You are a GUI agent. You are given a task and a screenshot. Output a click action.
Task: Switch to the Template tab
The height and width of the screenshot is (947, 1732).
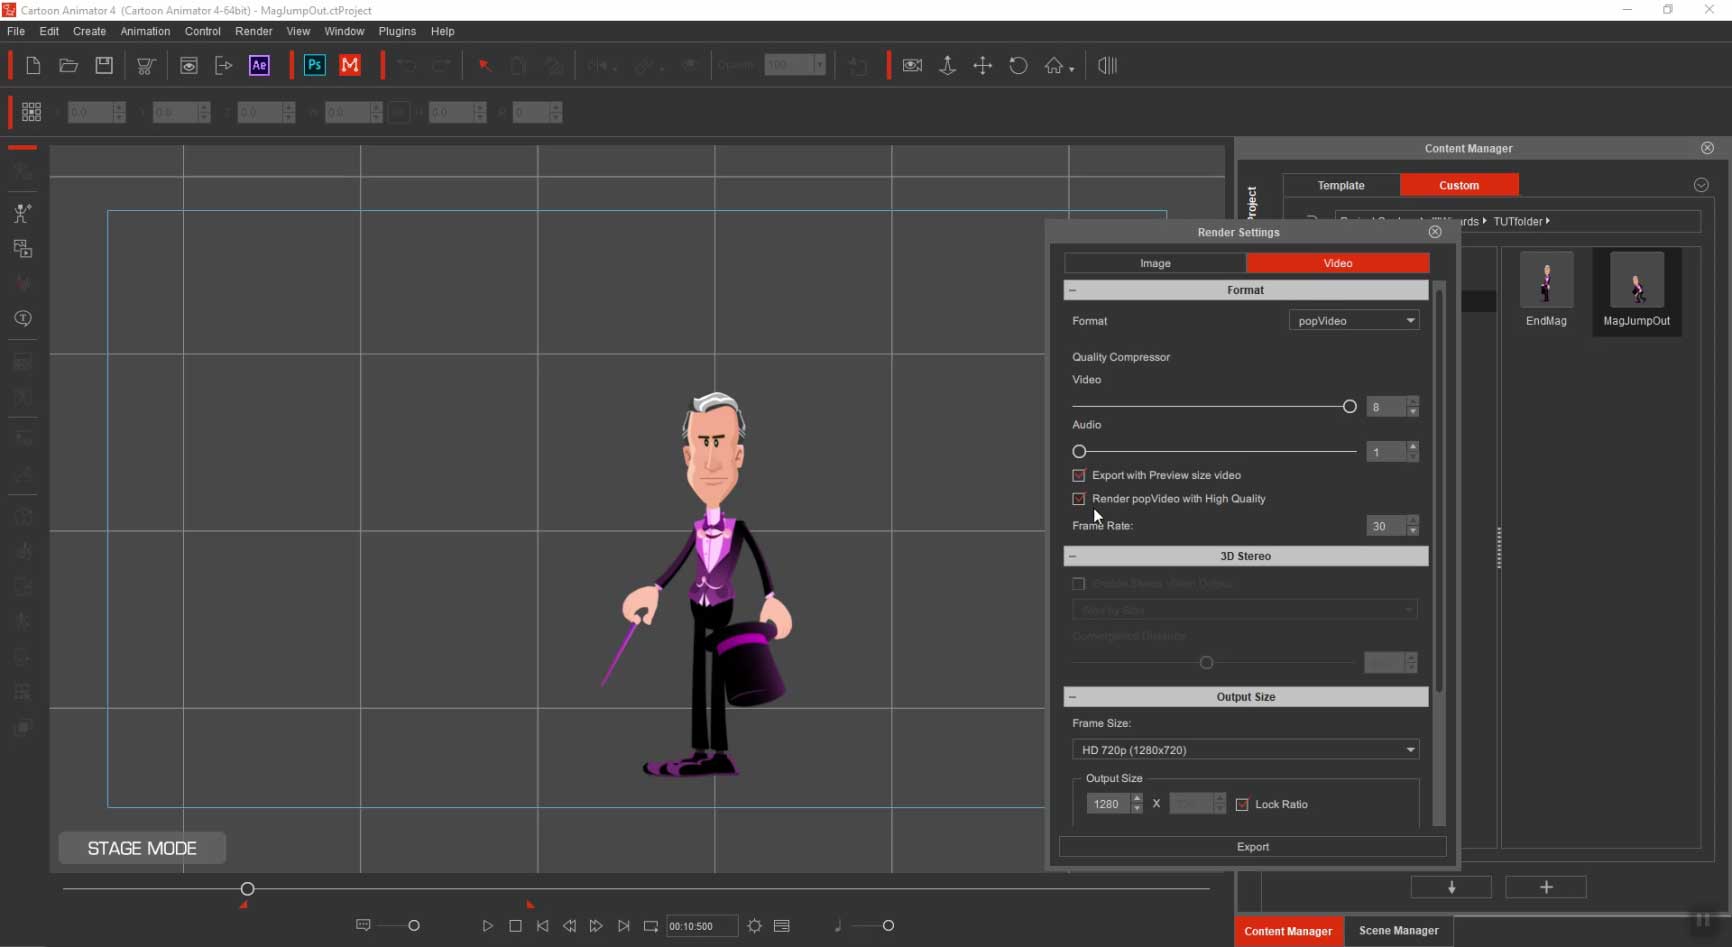coord(1341,185)
